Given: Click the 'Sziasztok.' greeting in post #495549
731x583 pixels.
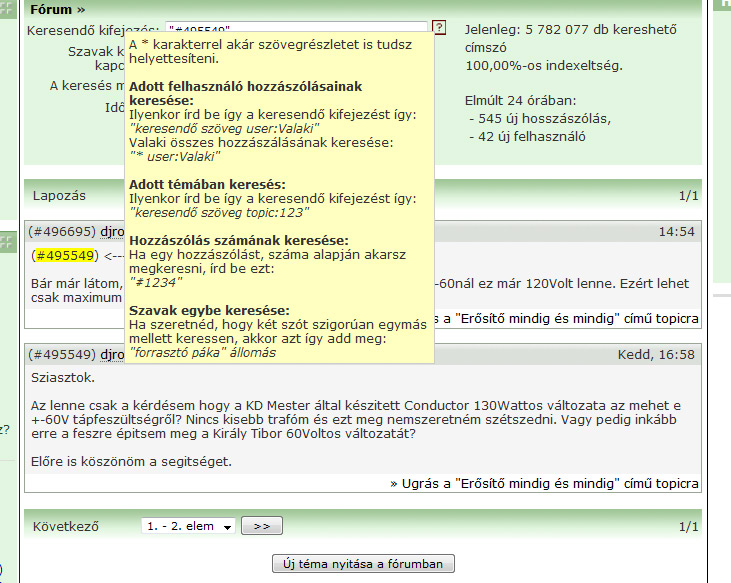Looking at the screenshot, I should pyautogui.click(x=63, y=377).
